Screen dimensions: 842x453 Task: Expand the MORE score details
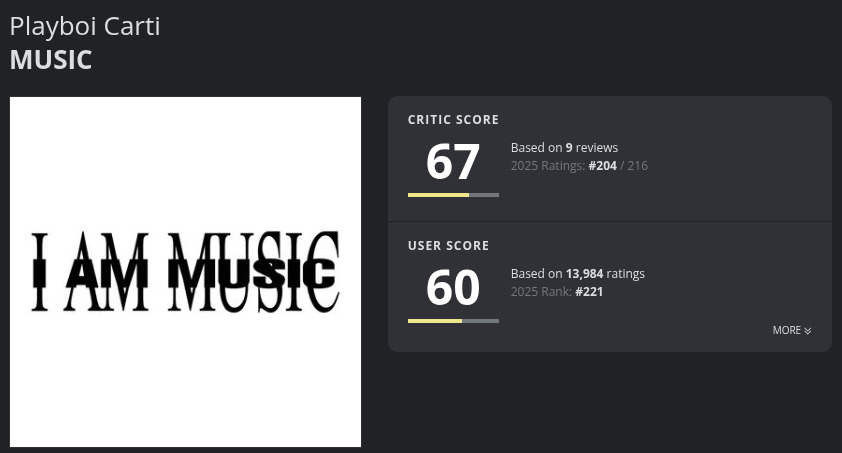click(792, 330)
